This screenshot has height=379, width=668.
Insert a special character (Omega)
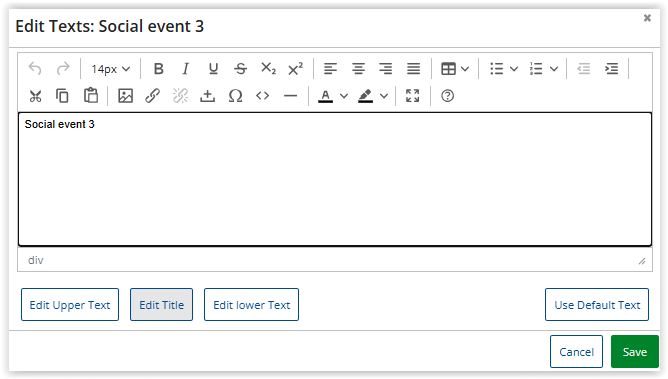[x=235, y=96]
